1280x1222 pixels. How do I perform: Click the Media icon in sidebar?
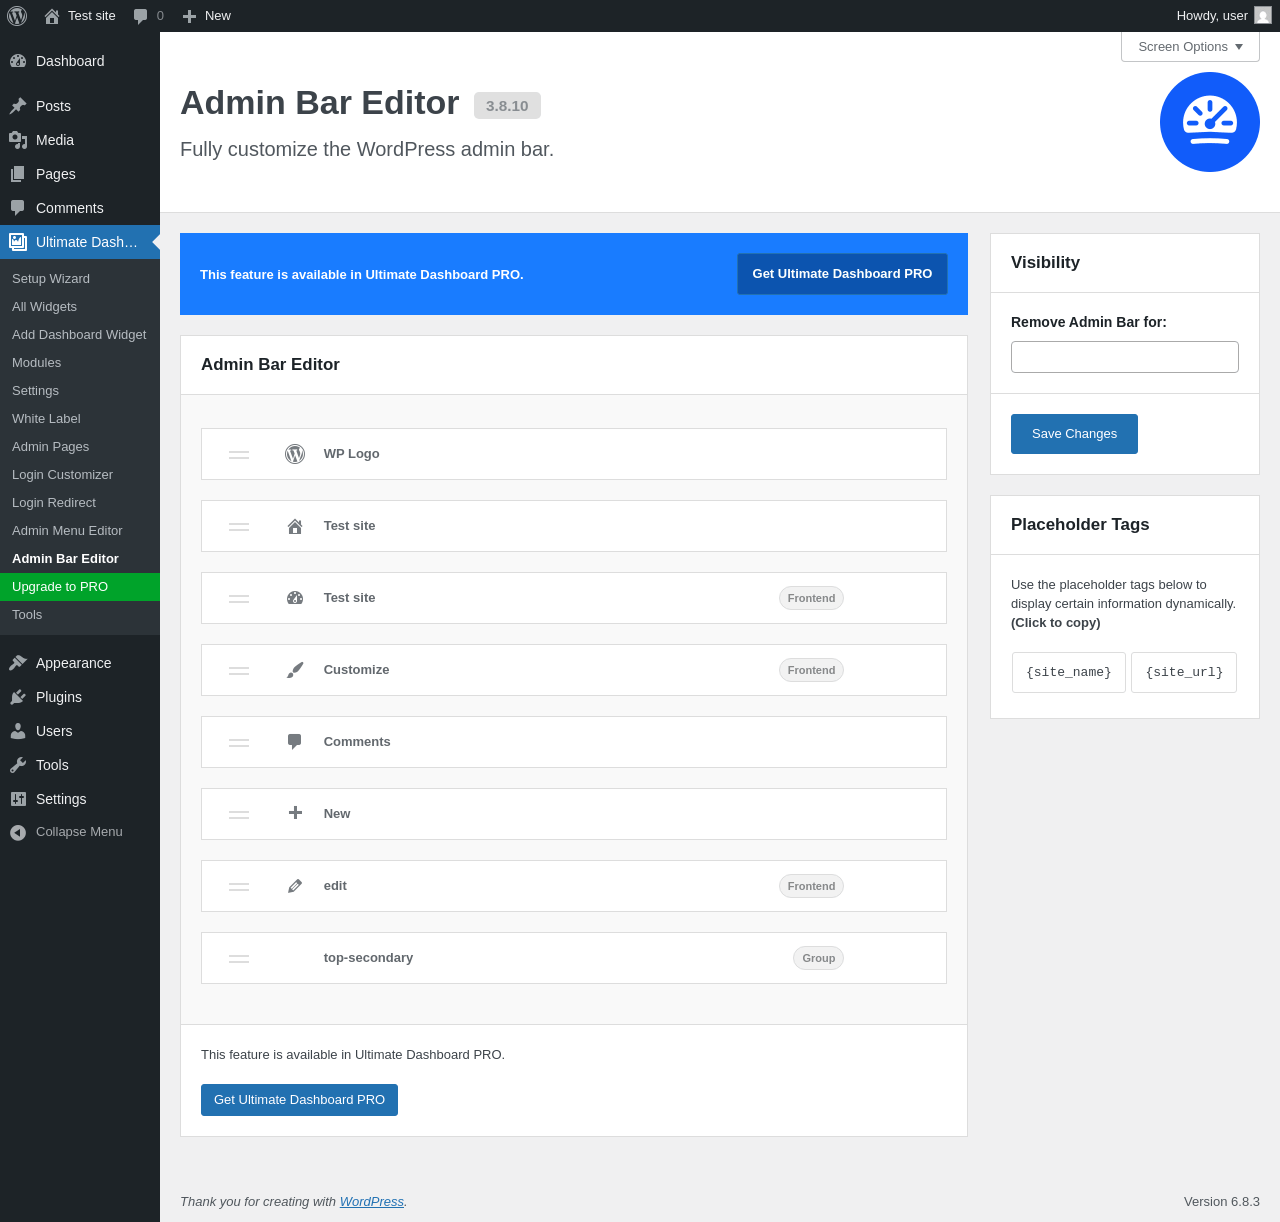18,140
